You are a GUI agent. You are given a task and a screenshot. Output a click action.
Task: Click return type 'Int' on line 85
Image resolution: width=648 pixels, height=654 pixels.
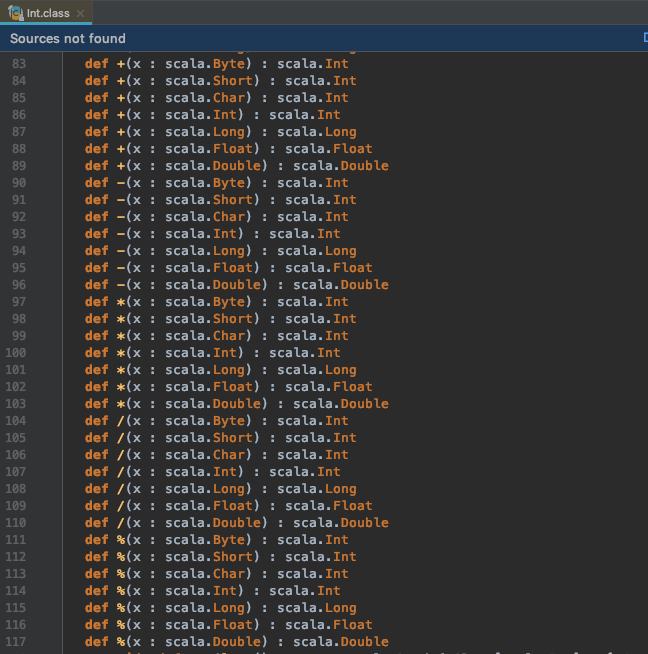[337, 98]
